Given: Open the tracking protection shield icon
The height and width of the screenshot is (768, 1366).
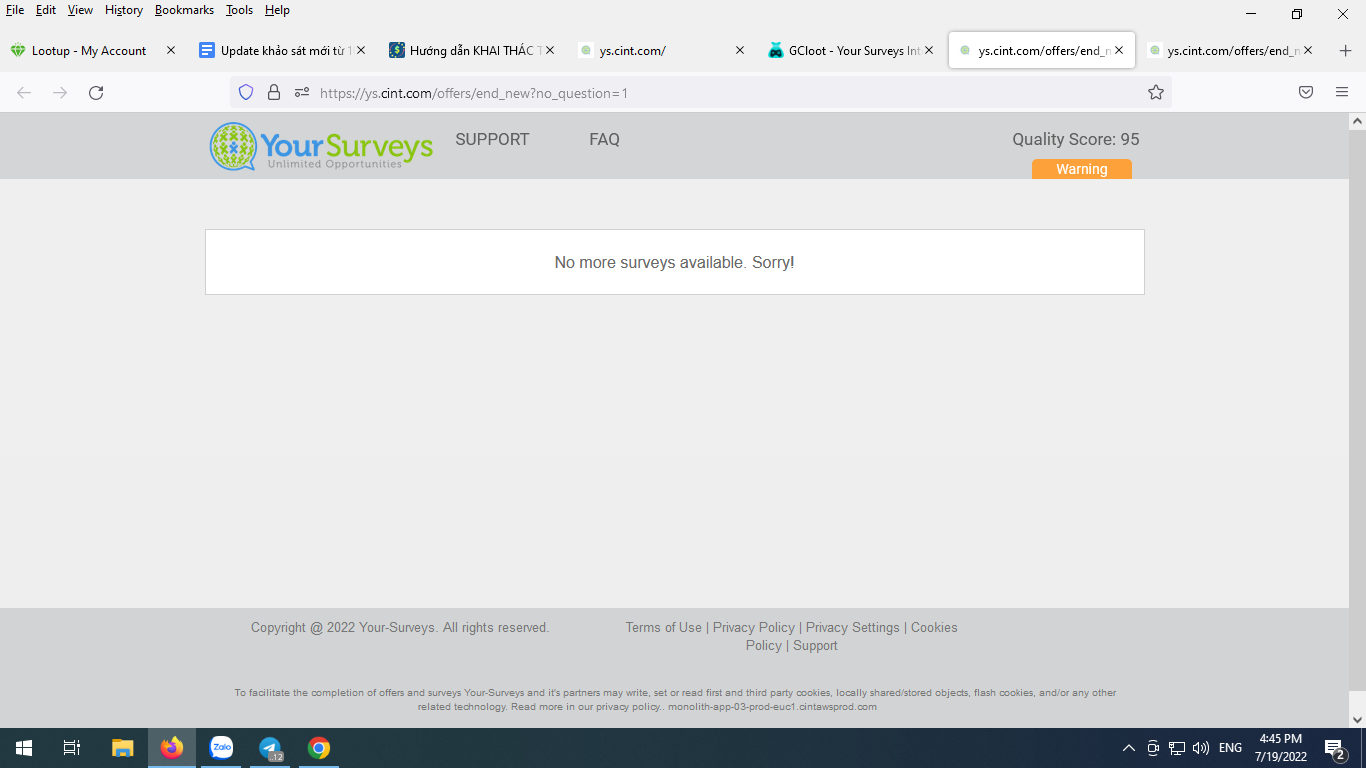Looking at the screenshot, I should (246, 93).
